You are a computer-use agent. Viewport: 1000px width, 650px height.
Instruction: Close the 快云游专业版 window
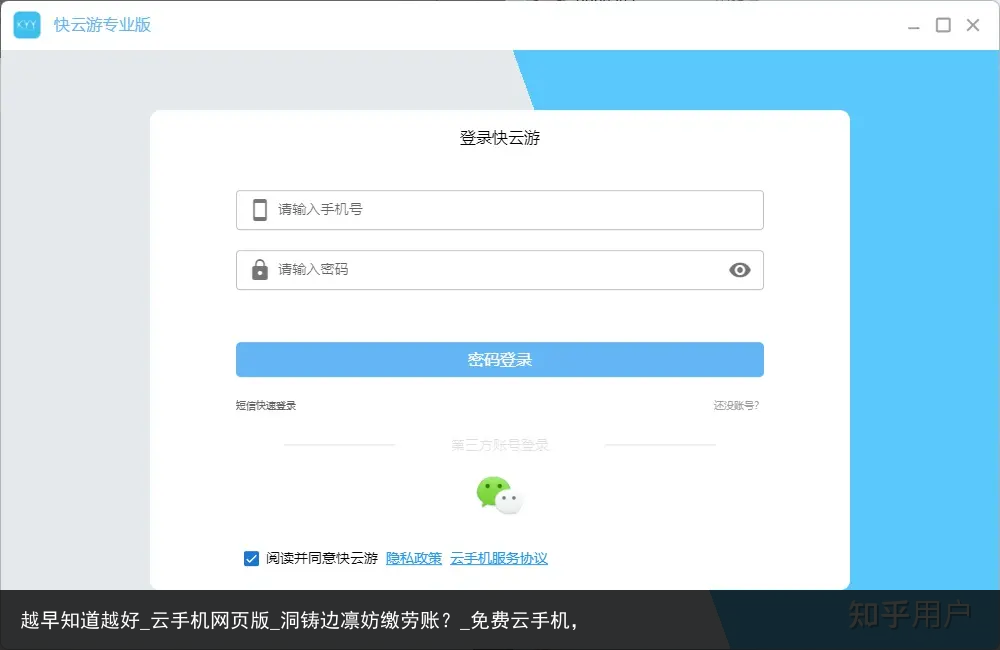(x=973, y=25)
